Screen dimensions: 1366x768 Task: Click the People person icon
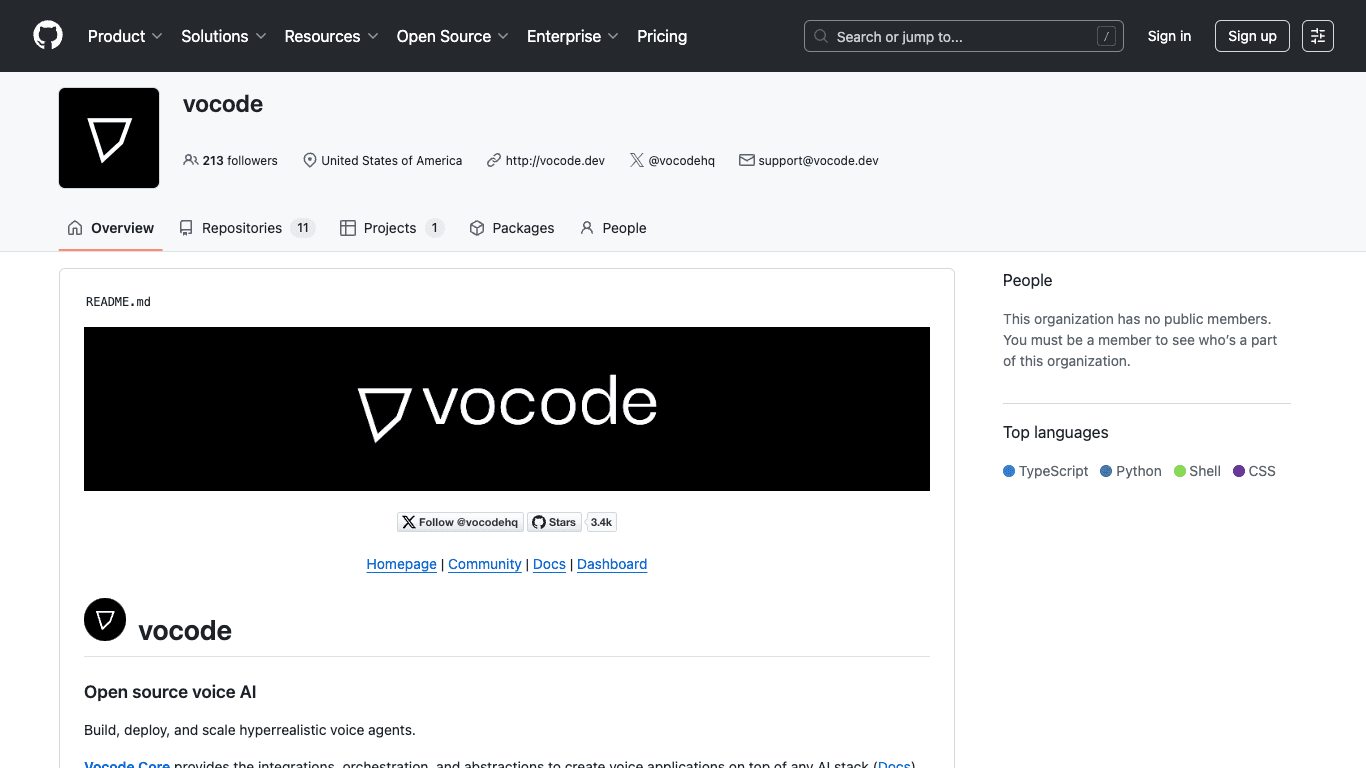click(587, 228)
